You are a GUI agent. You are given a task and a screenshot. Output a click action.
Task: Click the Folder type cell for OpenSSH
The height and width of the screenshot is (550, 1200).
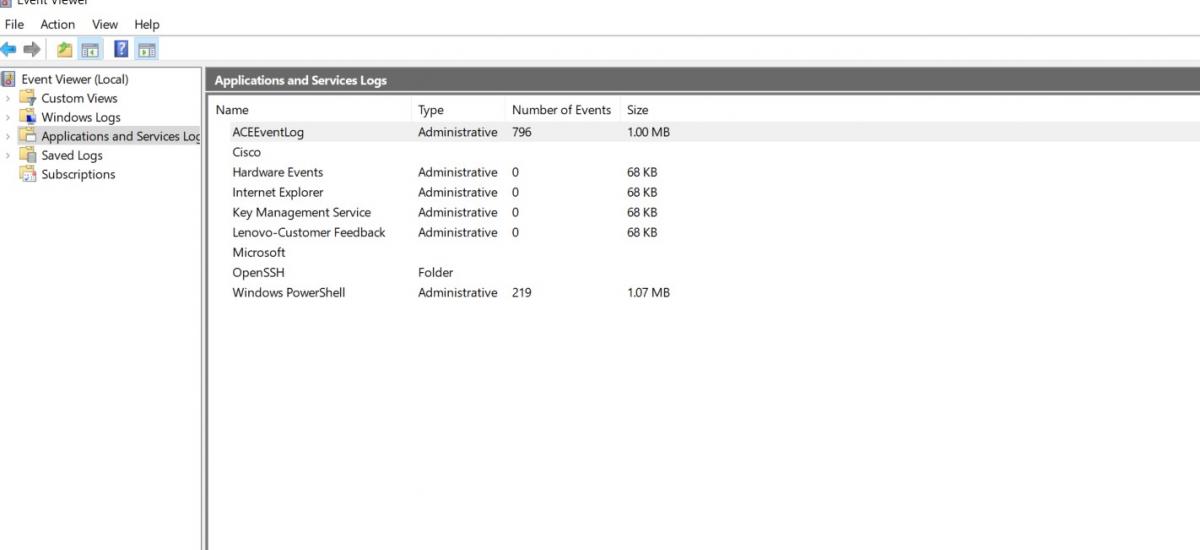435,272
